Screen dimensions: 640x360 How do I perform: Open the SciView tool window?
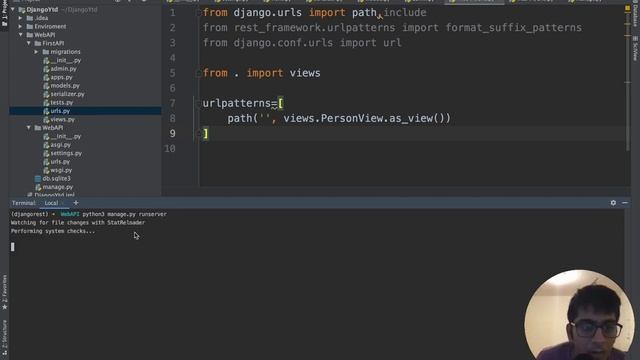tap(635, 48)
